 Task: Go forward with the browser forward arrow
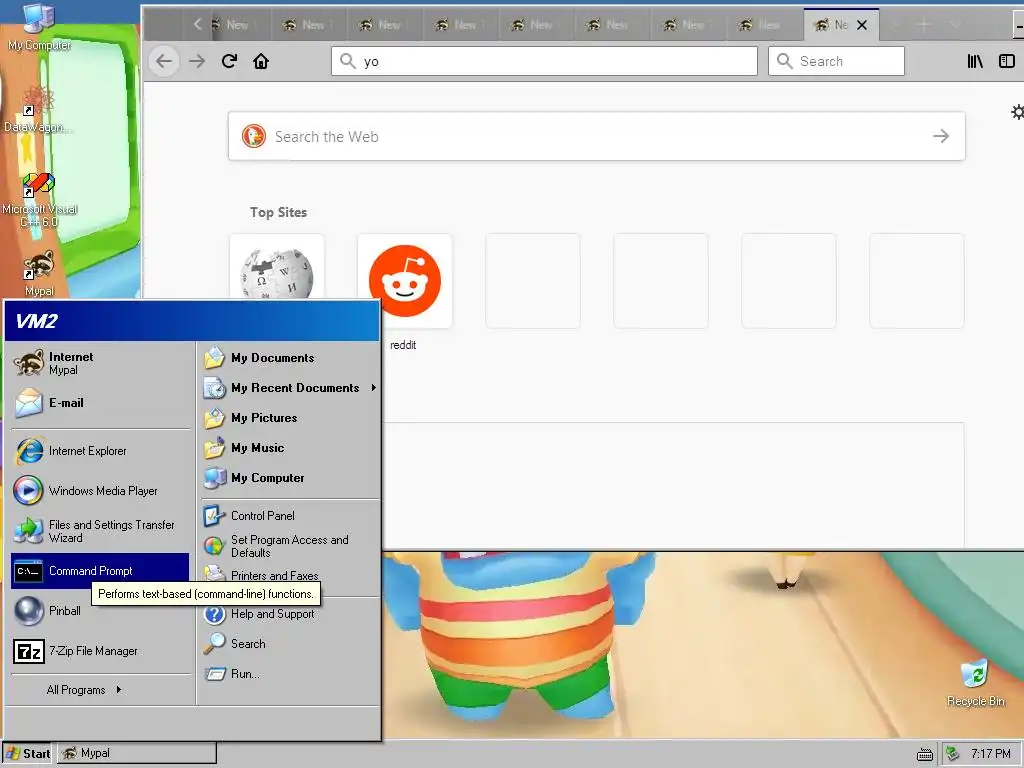[x=197, y=61]
